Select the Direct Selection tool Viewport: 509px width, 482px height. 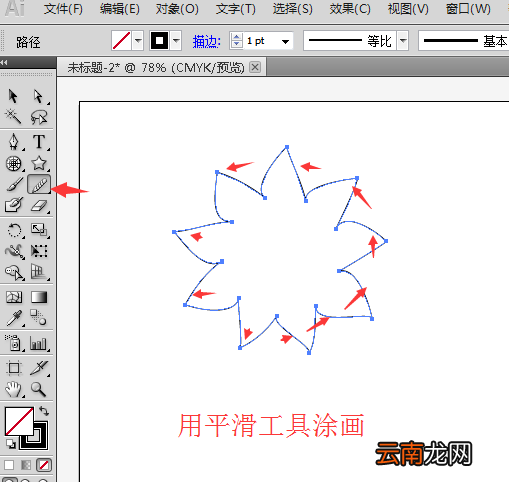tap(39, 96)
